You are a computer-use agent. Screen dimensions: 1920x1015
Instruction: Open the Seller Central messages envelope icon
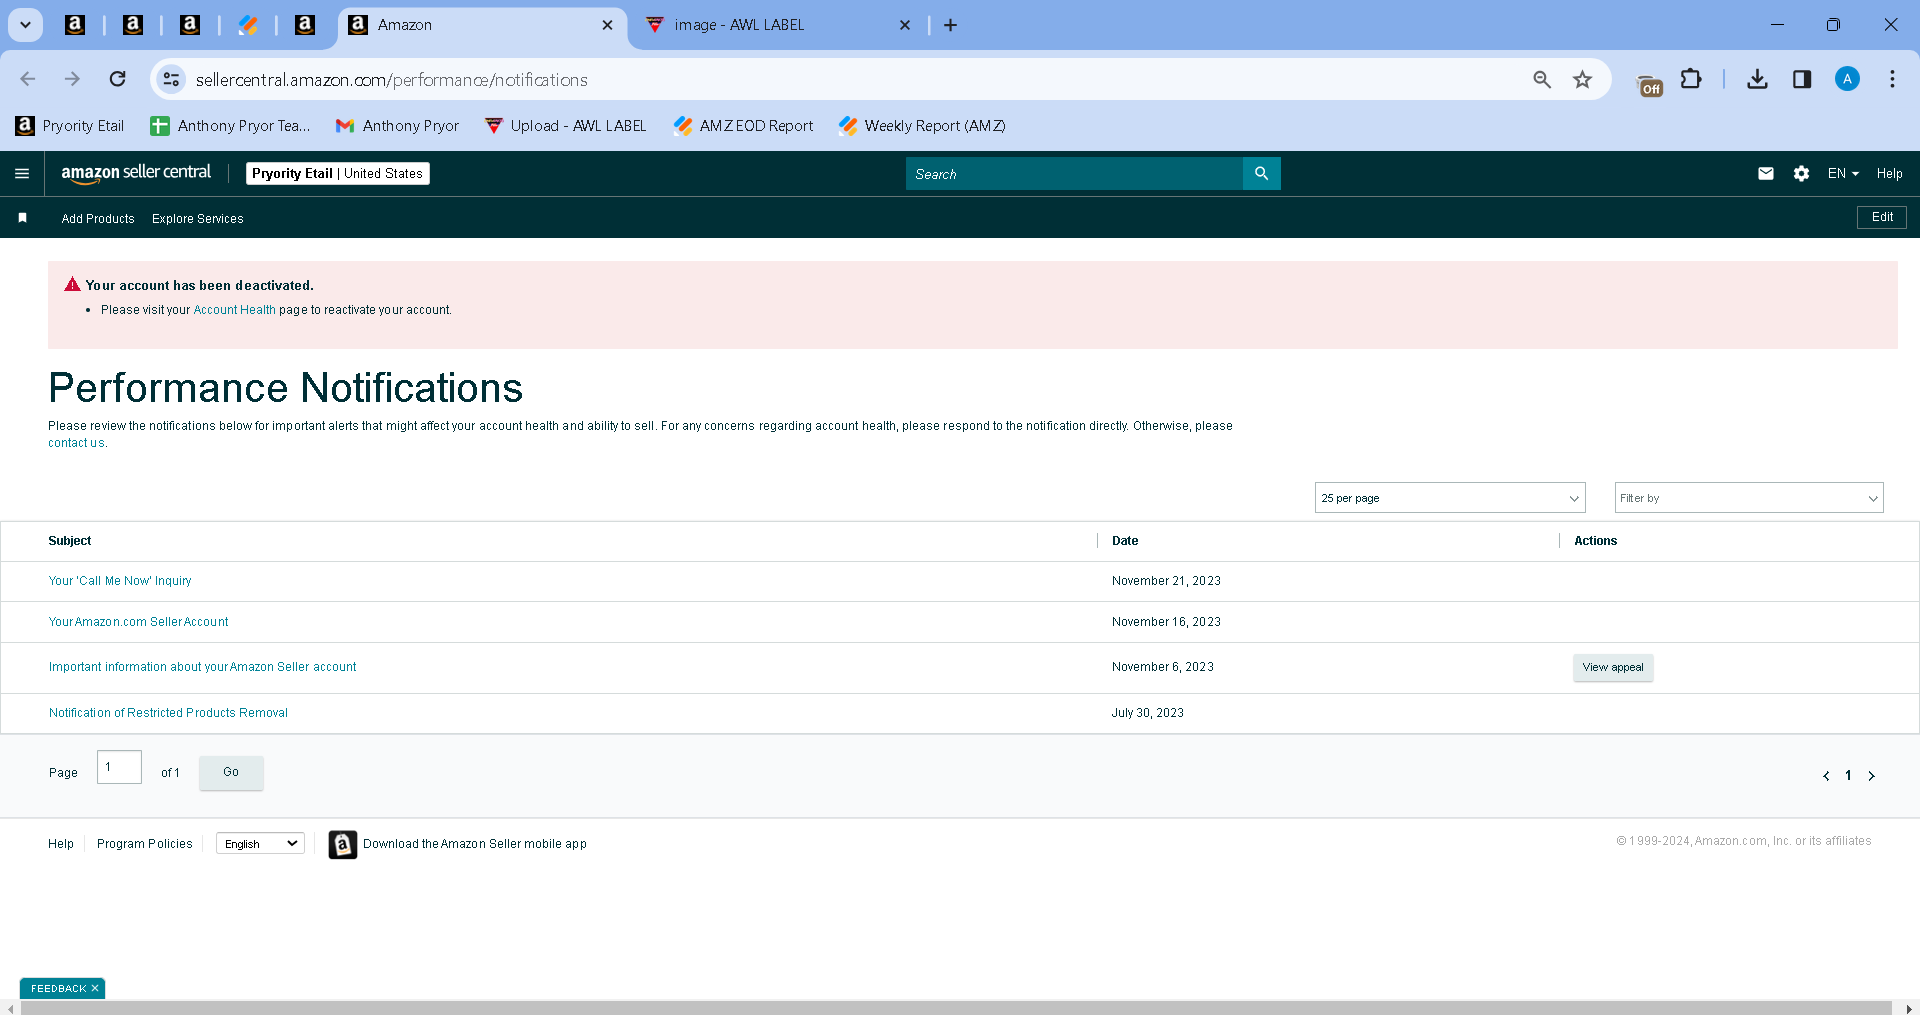pyautogui.click(x=1766, y=174)
